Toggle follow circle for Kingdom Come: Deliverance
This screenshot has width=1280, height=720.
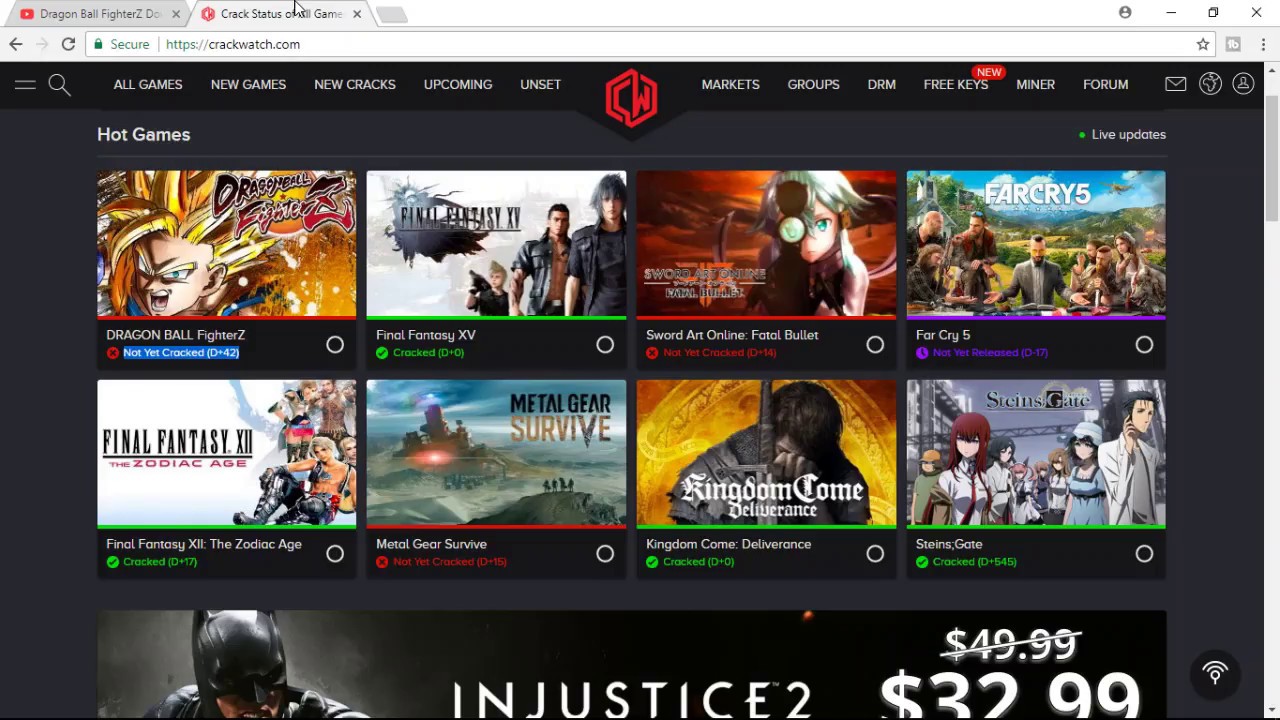click(x=875, y=554)
